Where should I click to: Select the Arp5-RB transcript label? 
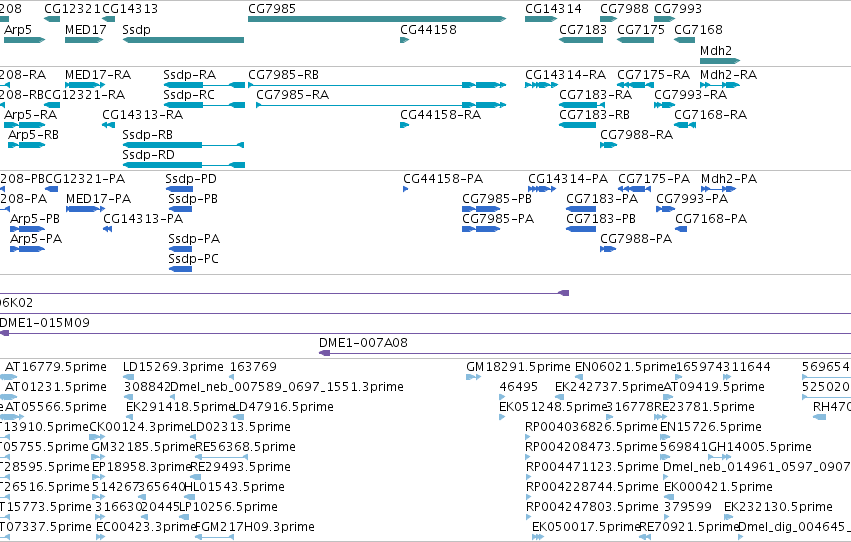(34, 135)
